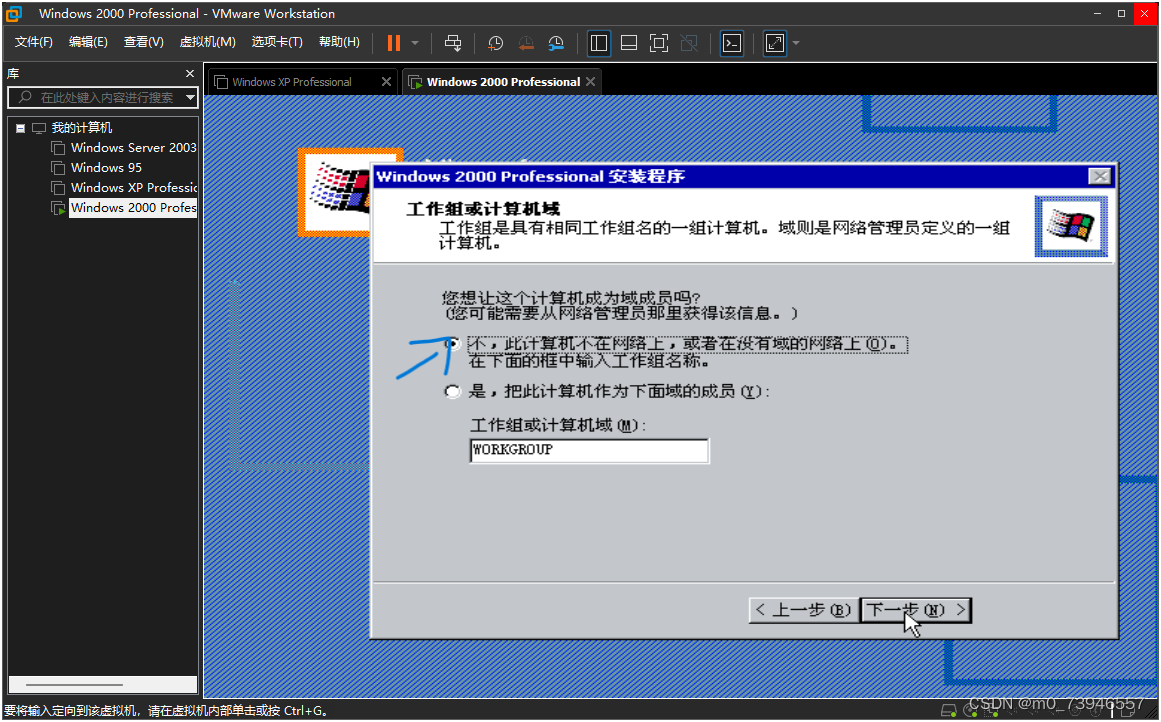The height and width of the screenshot is (722, 1161).
Task: Select the 不，此计算机不在网络上 radio button
Action: [452, 344]
